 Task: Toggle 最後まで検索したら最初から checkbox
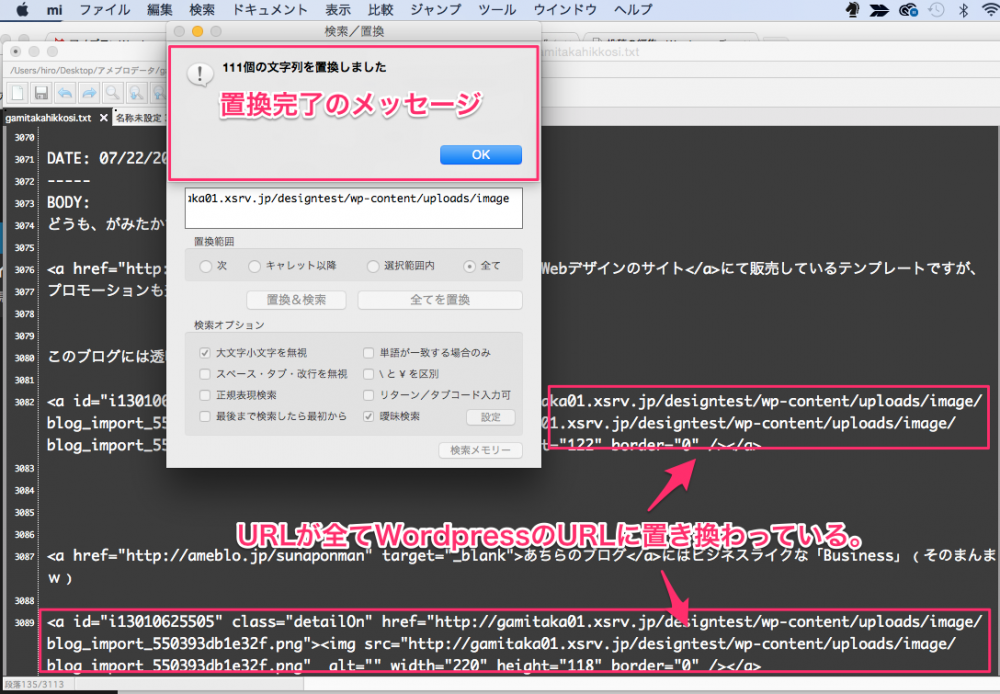click(x=205, y=417)
